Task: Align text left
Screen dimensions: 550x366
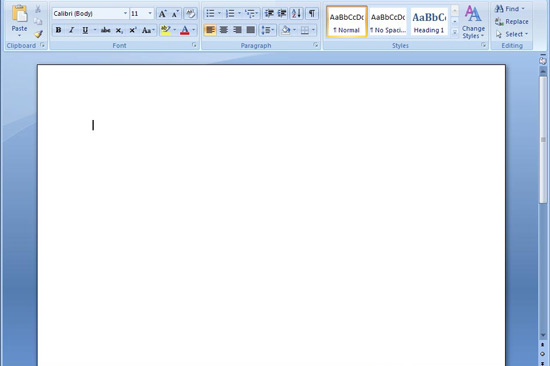Action: click(x=210, y=30)
